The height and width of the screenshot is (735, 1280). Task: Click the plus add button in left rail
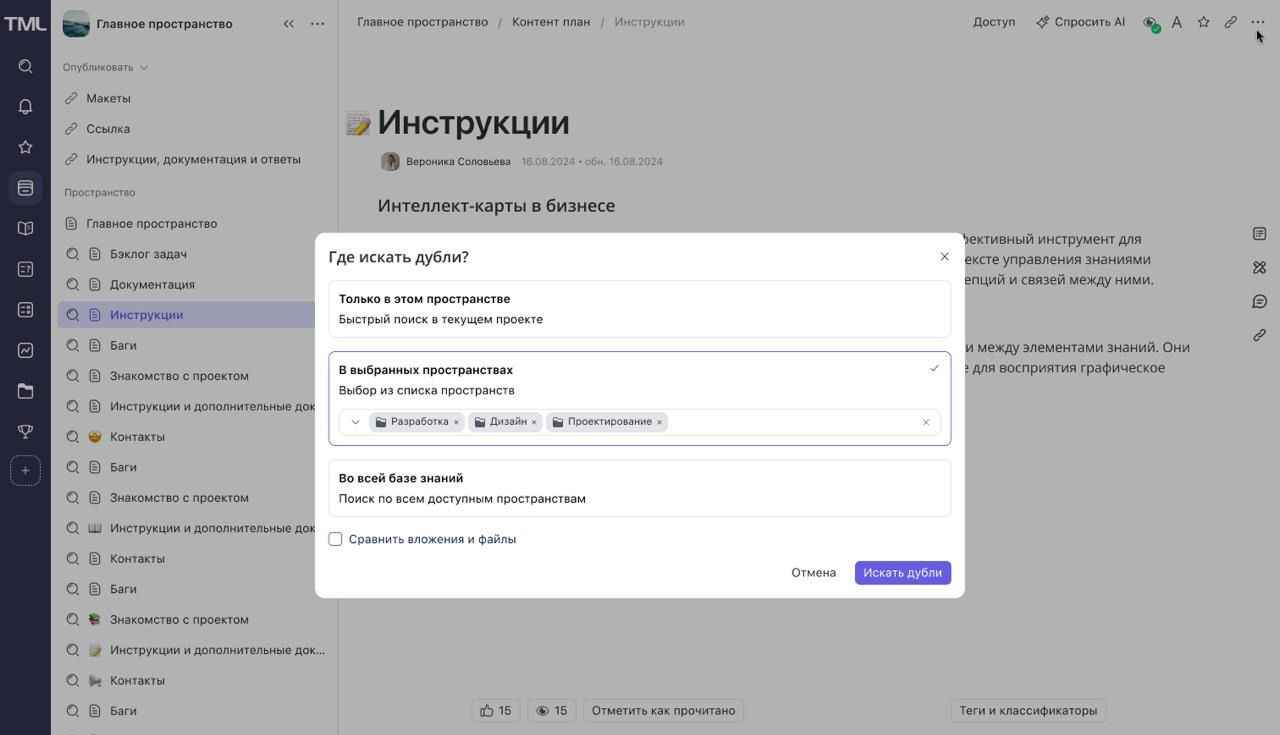25,471
